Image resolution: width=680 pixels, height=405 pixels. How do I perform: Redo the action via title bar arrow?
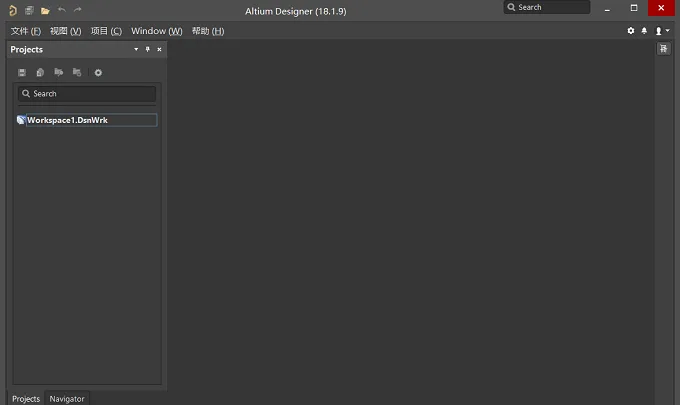point(78,10)
